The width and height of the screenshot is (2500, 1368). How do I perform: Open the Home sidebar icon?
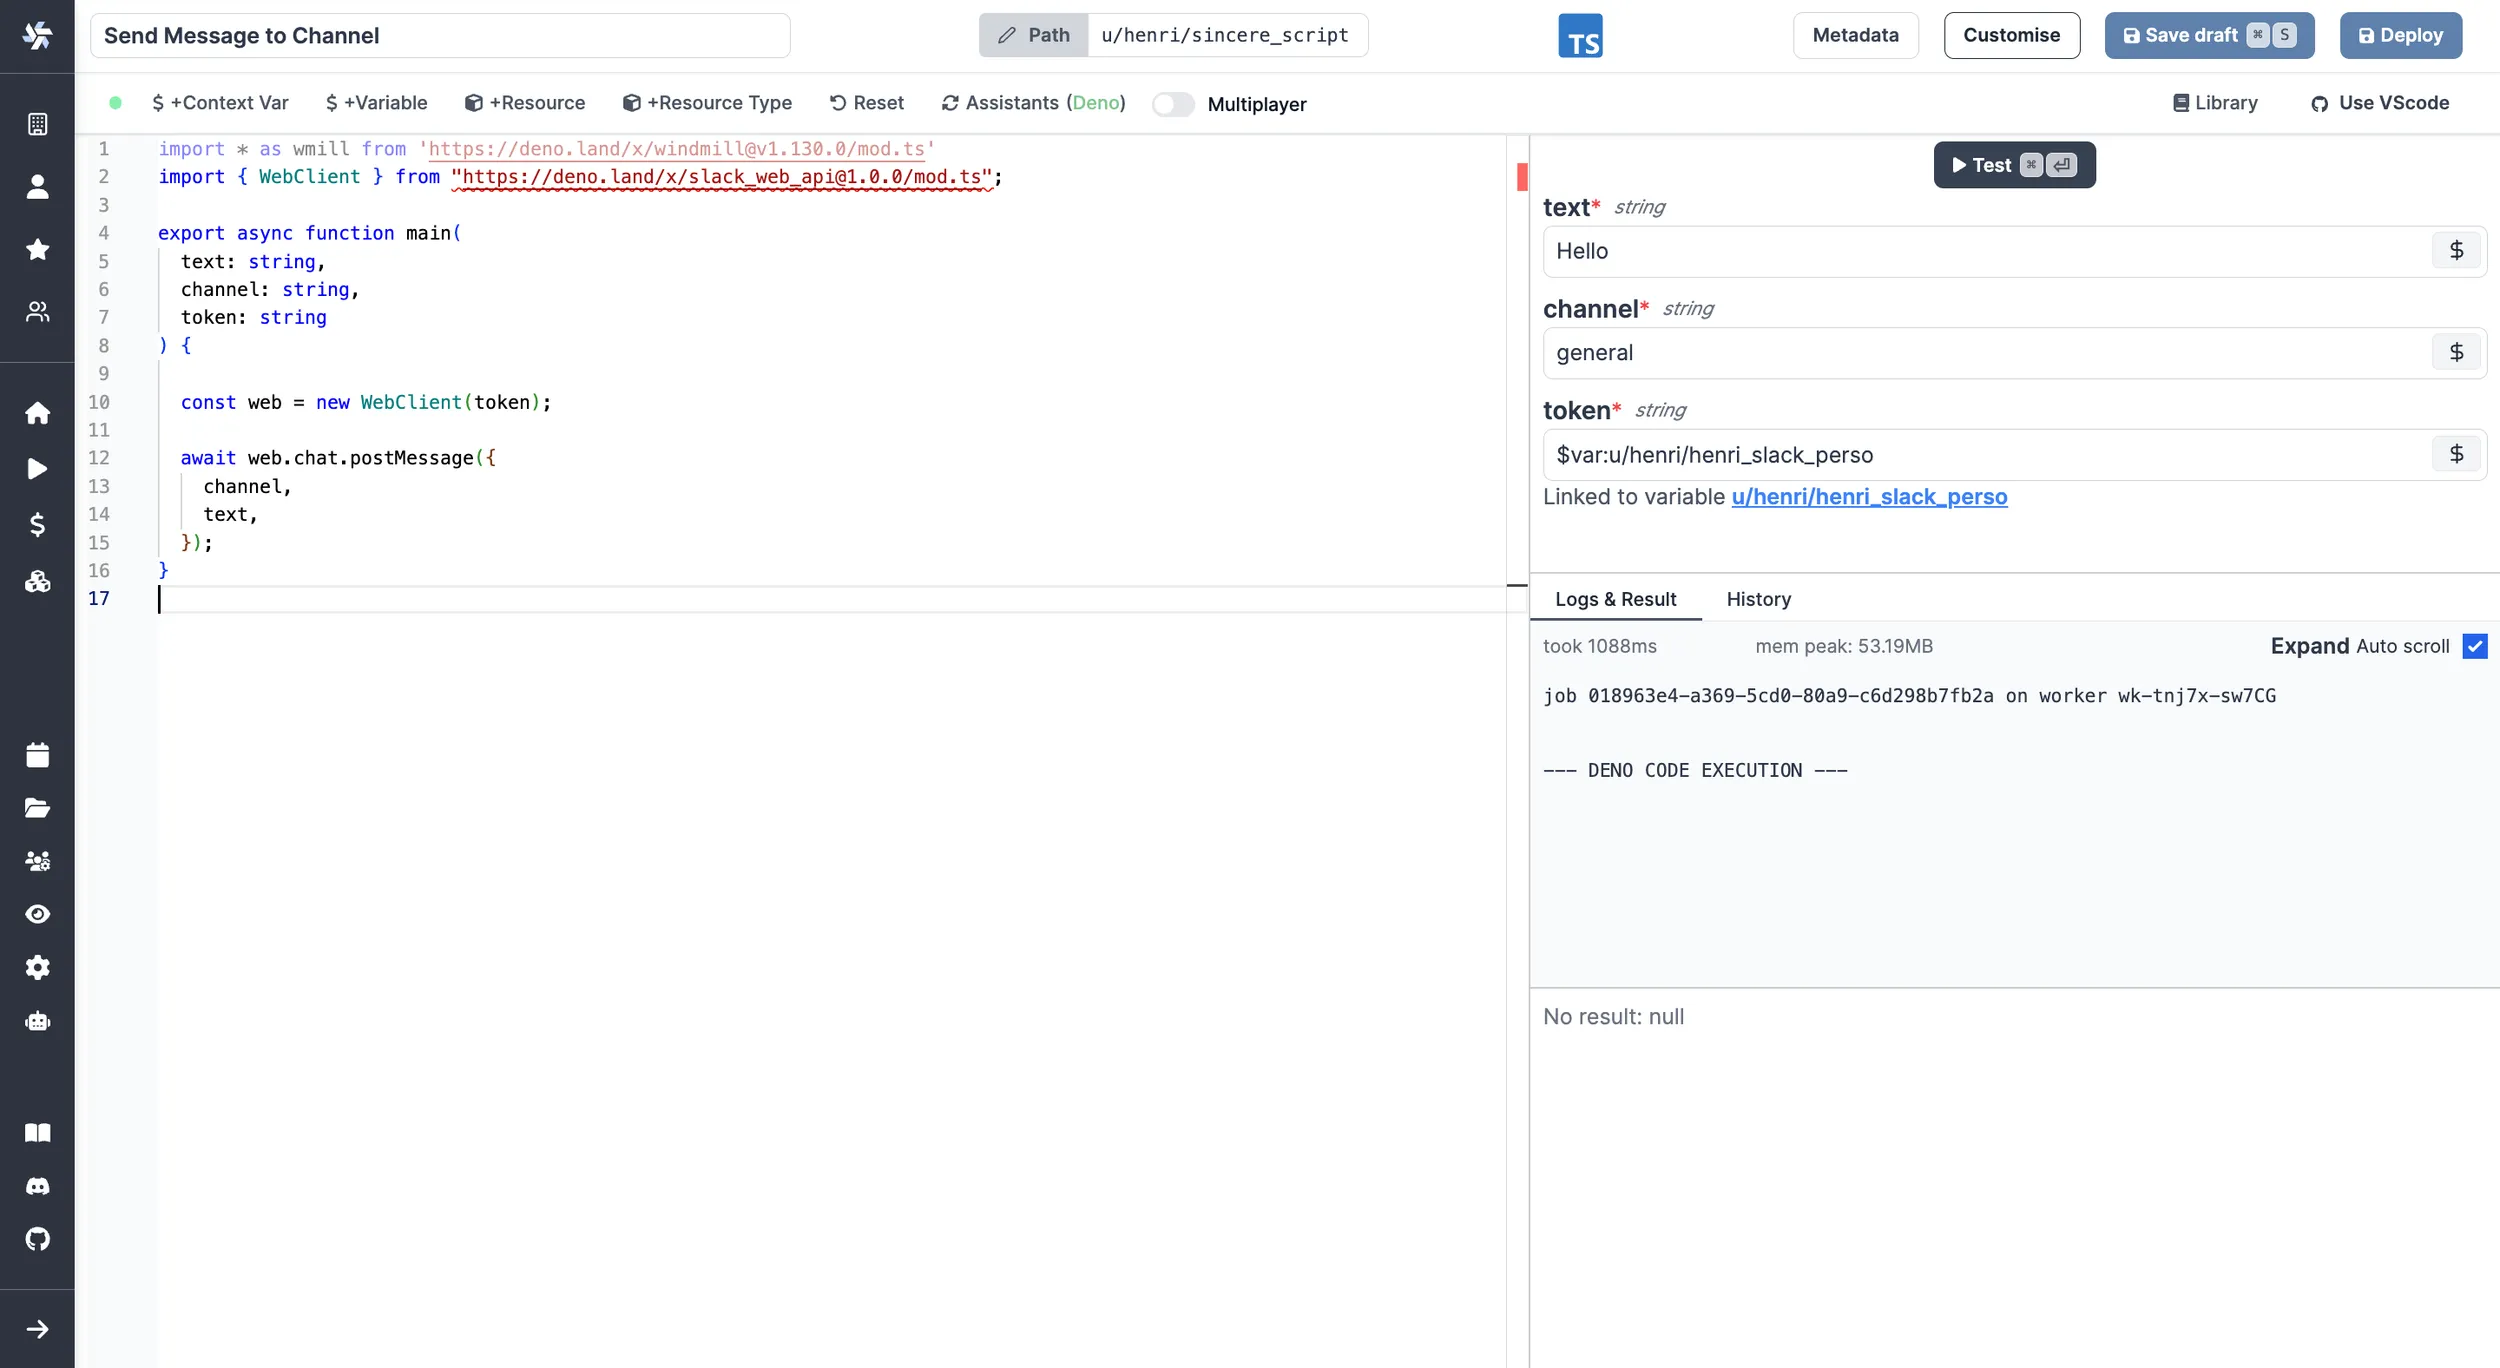(37, 413)
